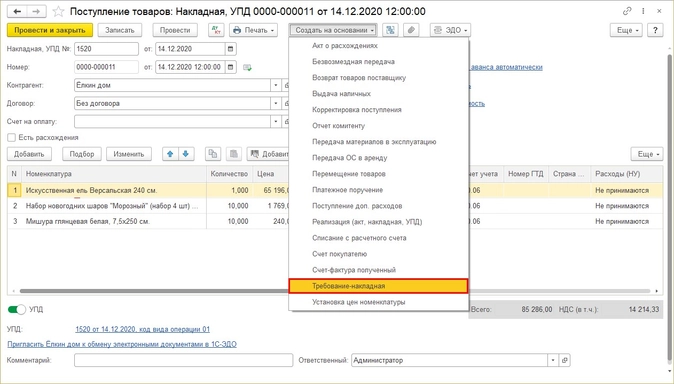Expand the Контрагент dropdown arrow

276,85
